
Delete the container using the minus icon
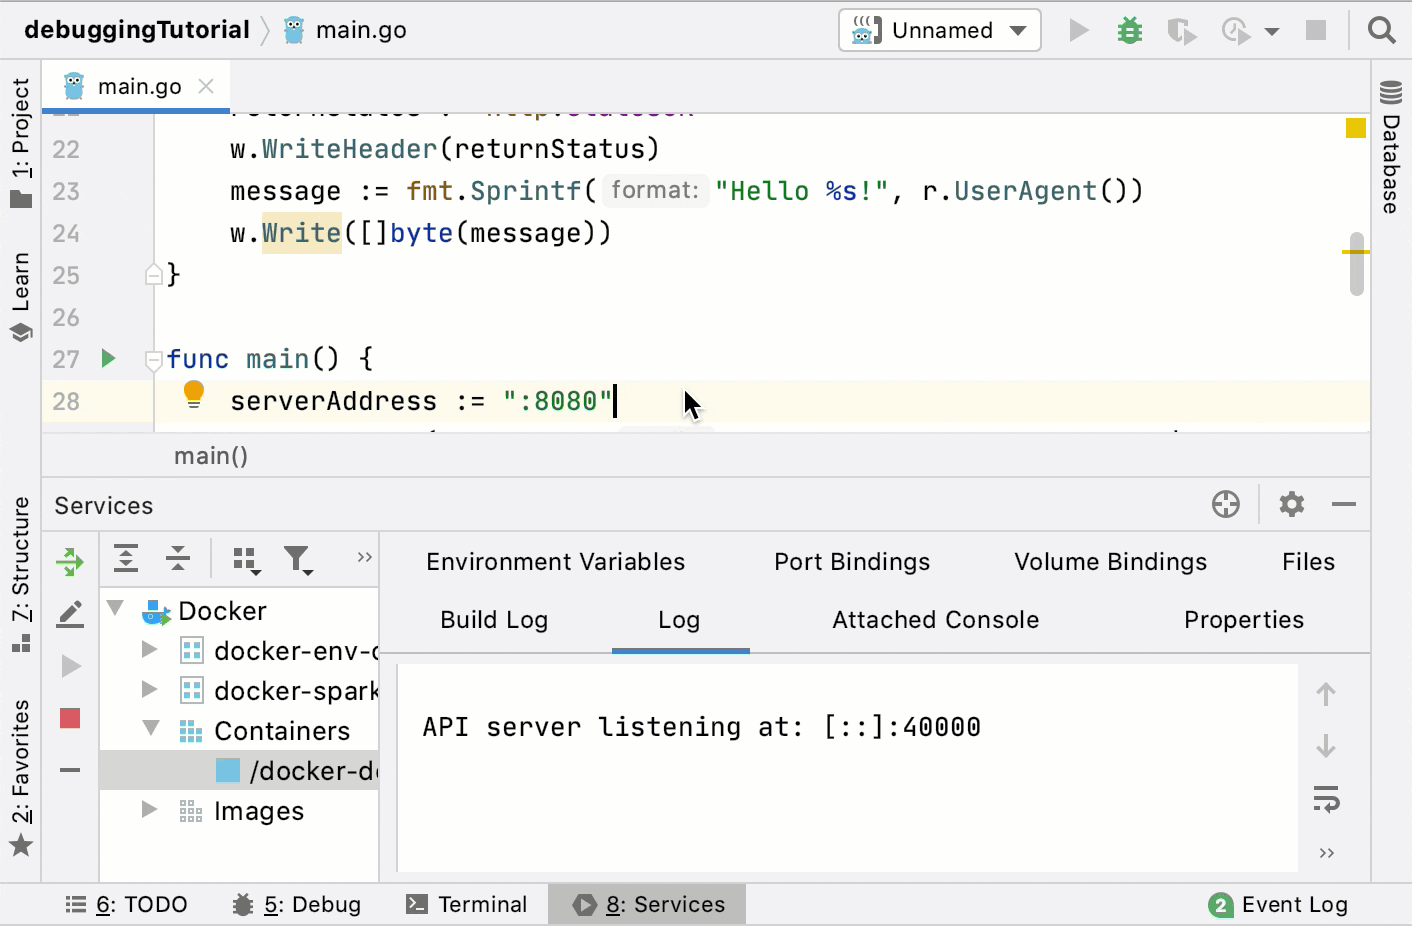[x=69, y=770]
